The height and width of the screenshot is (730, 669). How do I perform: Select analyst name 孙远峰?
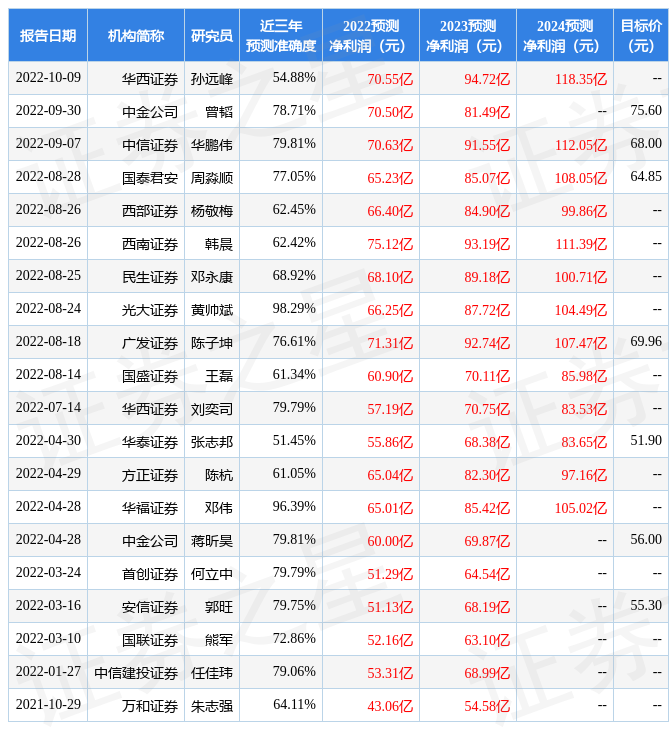tap(212, 79)
